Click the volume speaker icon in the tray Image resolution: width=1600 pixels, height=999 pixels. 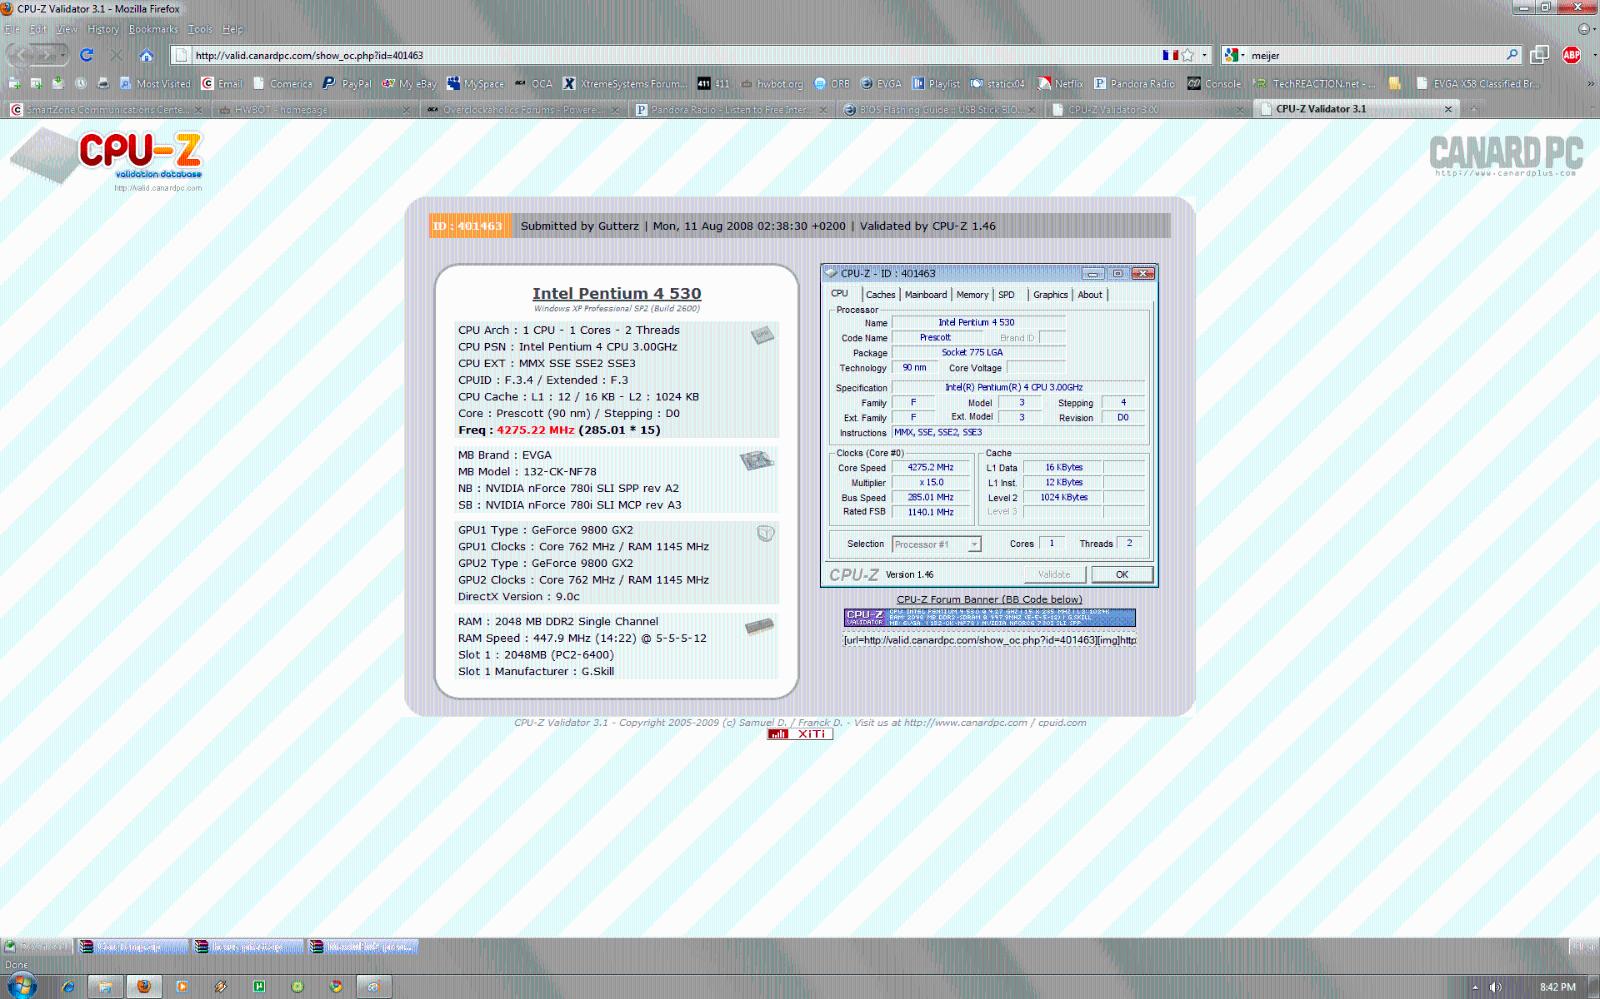(x=1495, y=987)
